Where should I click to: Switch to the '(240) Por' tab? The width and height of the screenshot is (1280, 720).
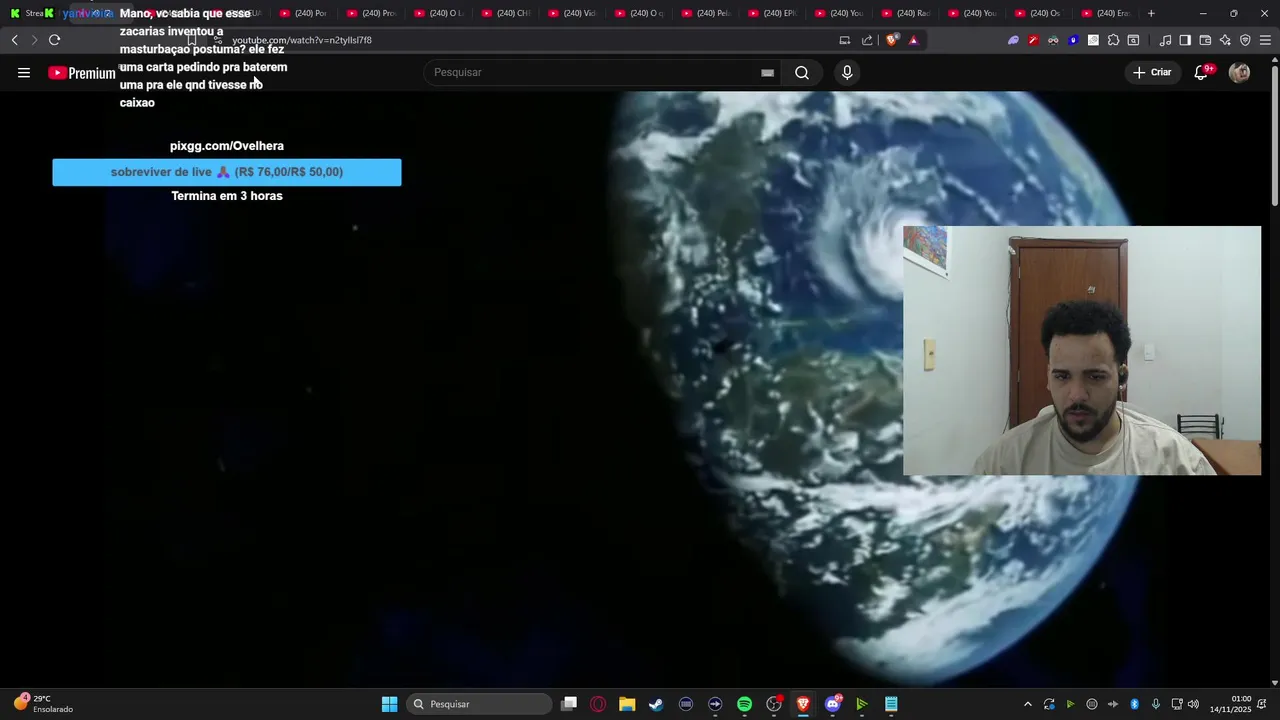(x=304, y=13)
